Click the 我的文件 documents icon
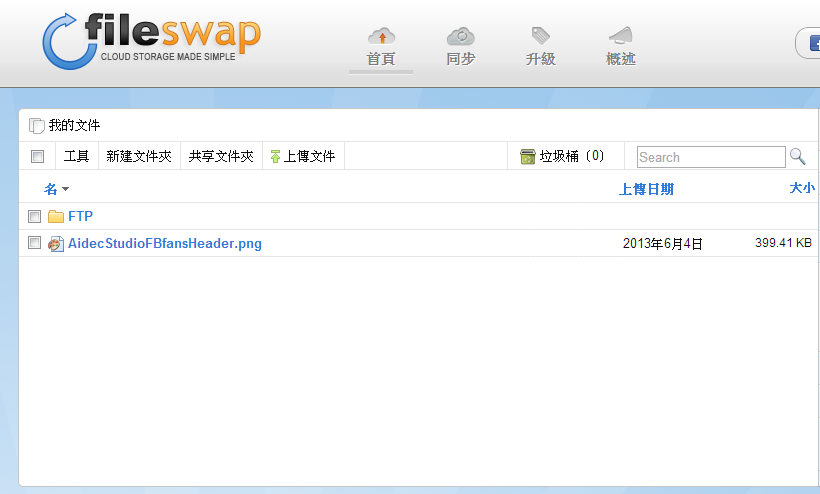The height and width of the screenshot is (494, 820). click(37, 125)
